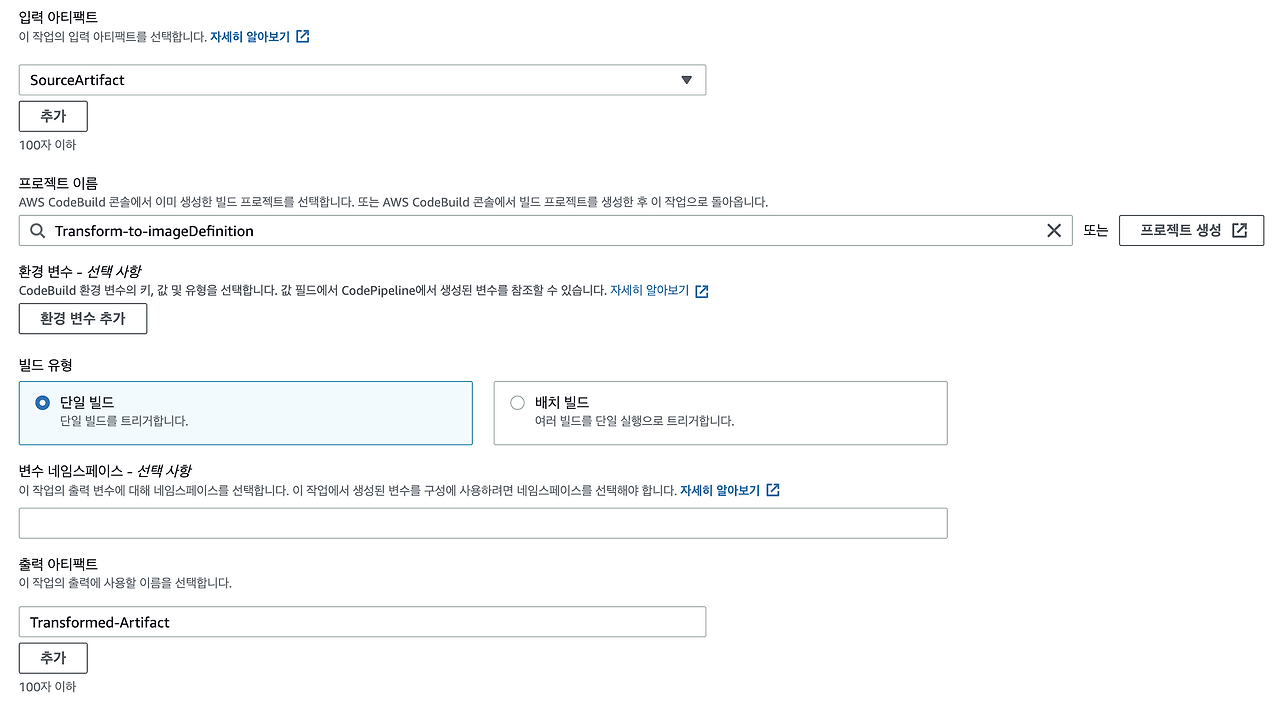
Task: Click external link icon beside 변수 네임스페이스 learn more
Action: (772, 490)
